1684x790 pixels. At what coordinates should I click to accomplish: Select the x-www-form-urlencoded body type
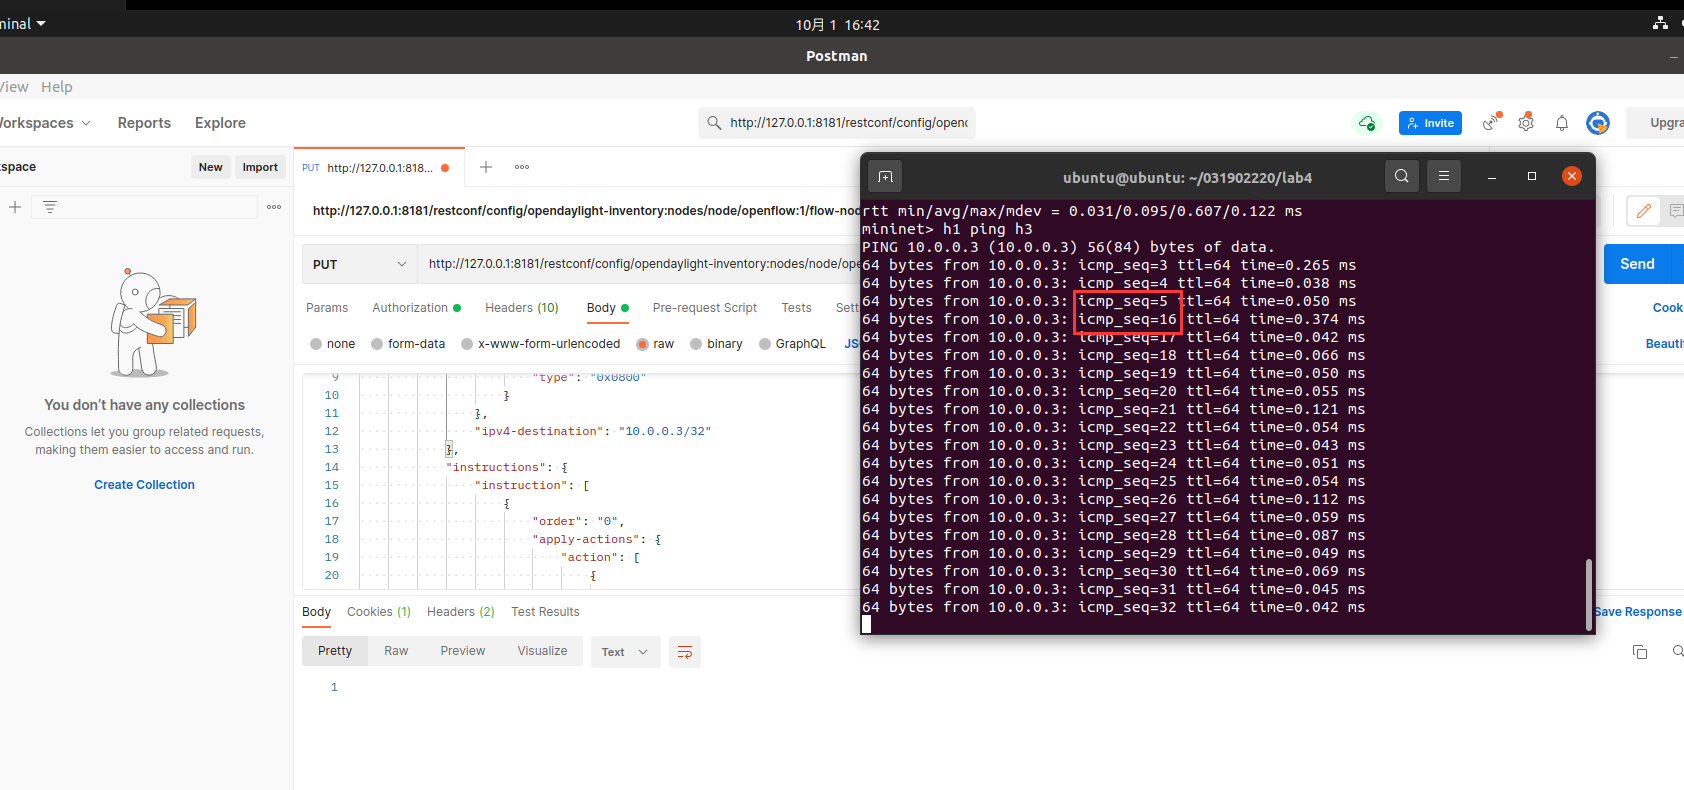pyautogui.click(x=541, y=344)
